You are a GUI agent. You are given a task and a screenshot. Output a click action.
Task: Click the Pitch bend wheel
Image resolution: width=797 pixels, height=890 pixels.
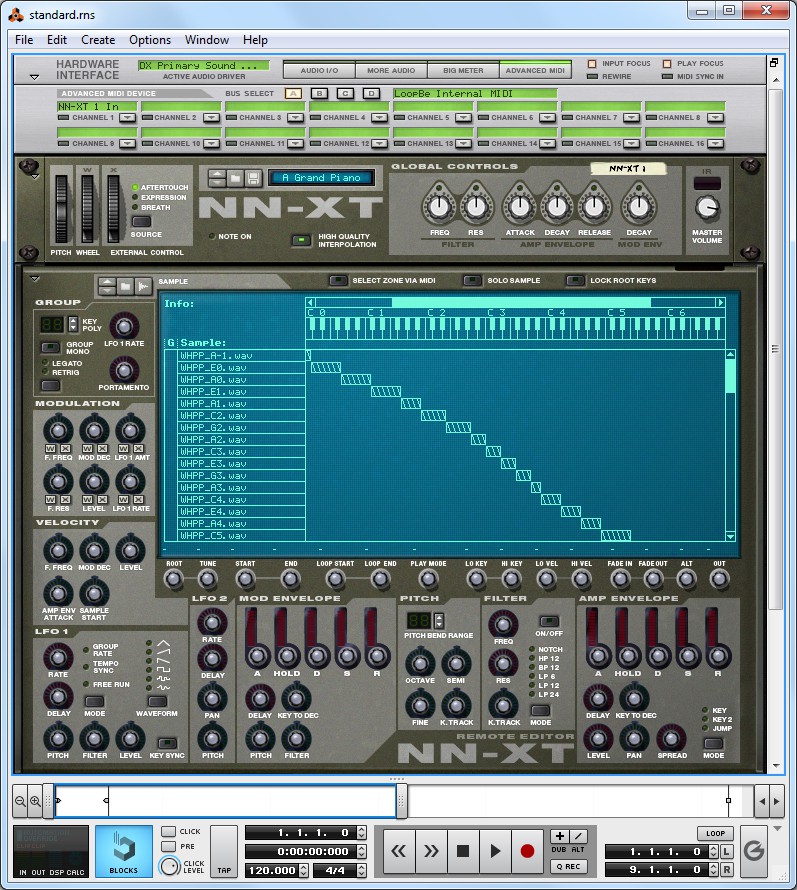pos(61,208)
